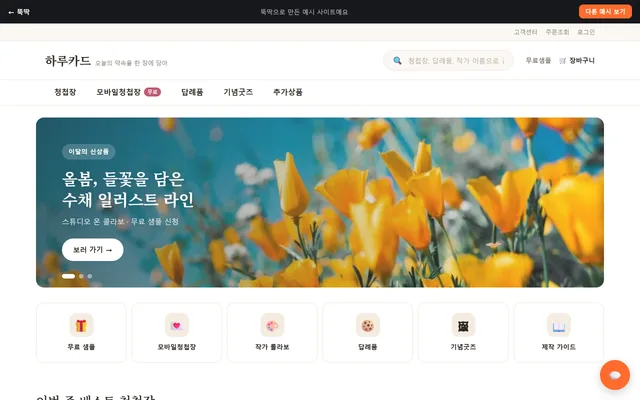The height and width of the screenshot is (400, 640).
Task: Select the third carousel dot
Action: (x=90, y=276)
